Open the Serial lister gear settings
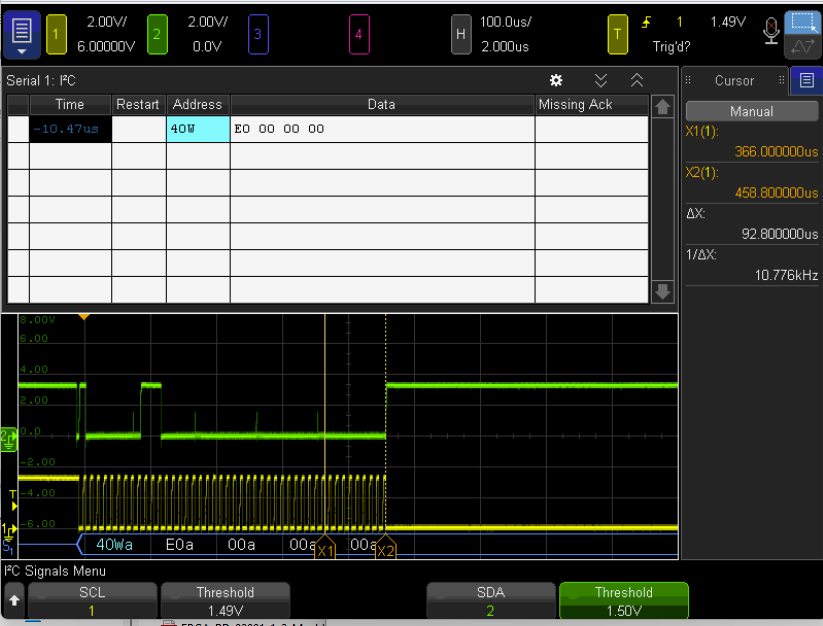 tap(556, 81)
